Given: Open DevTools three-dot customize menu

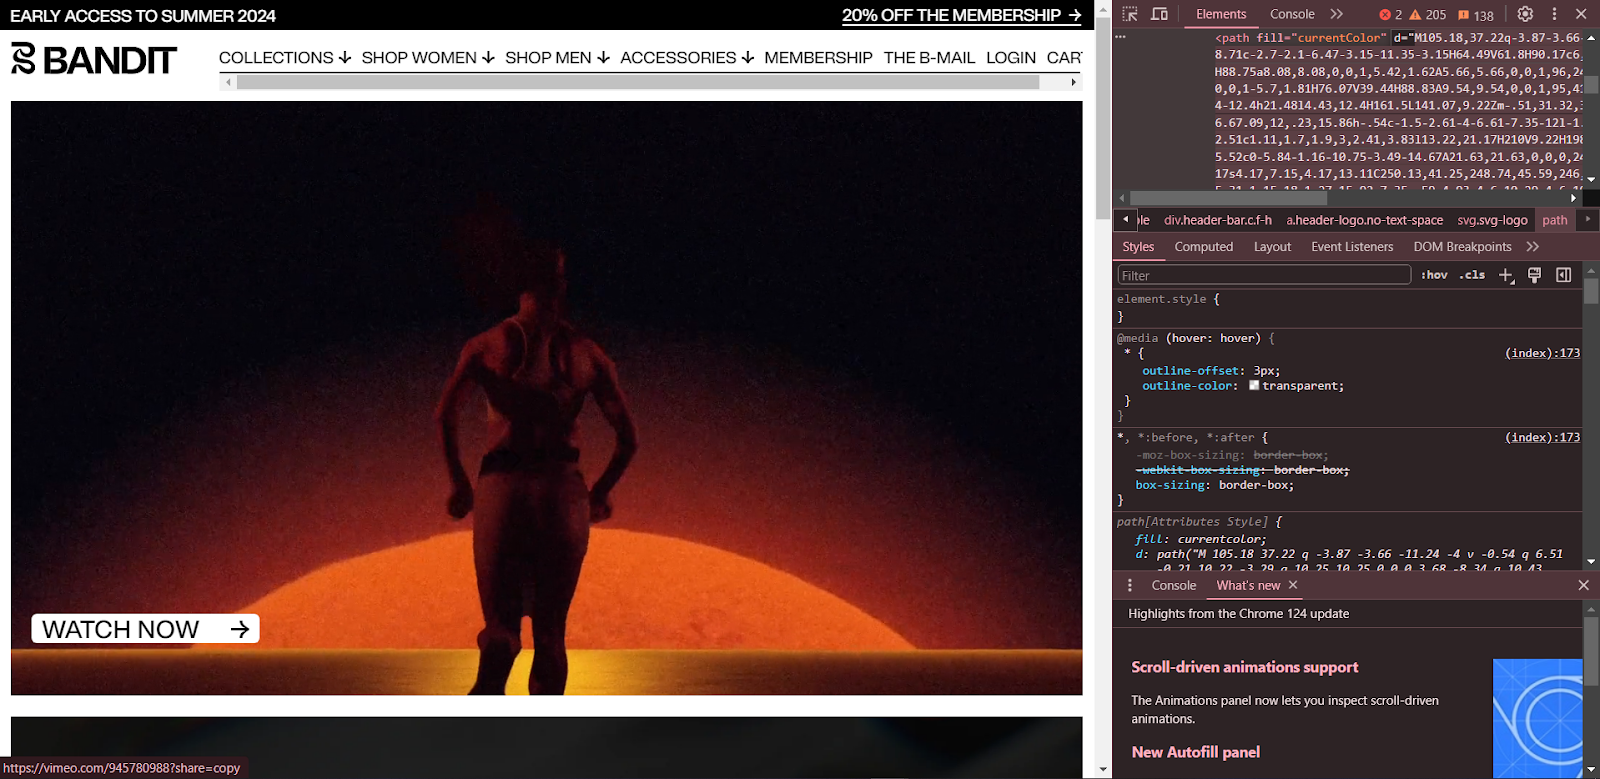Looking at the screenshot, I should pyautogui.click(x=1554, y=14).
